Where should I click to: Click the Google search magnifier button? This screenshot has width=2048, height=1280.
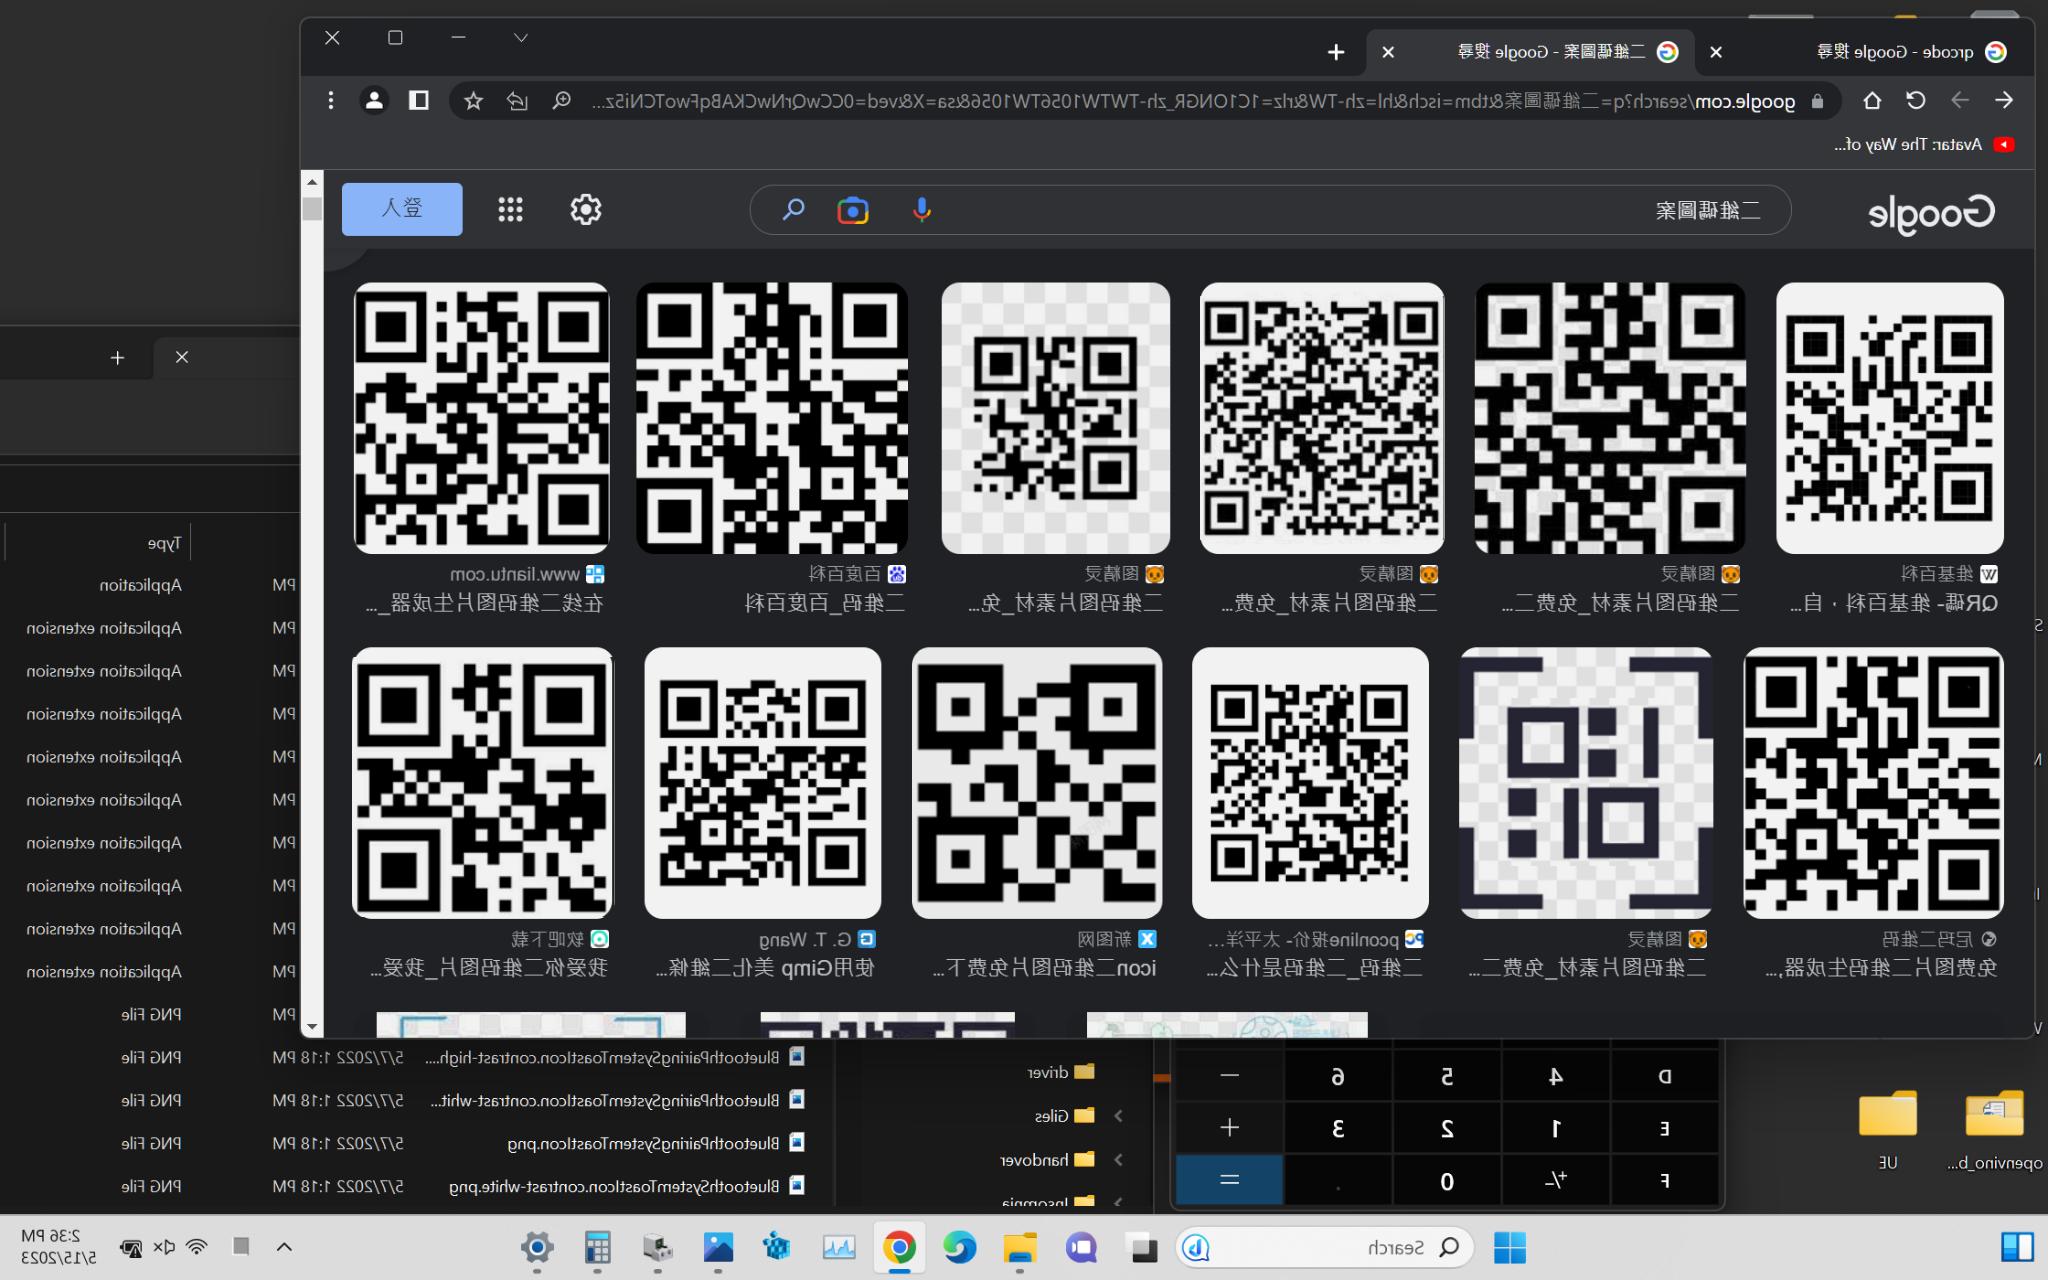point(793,210)
